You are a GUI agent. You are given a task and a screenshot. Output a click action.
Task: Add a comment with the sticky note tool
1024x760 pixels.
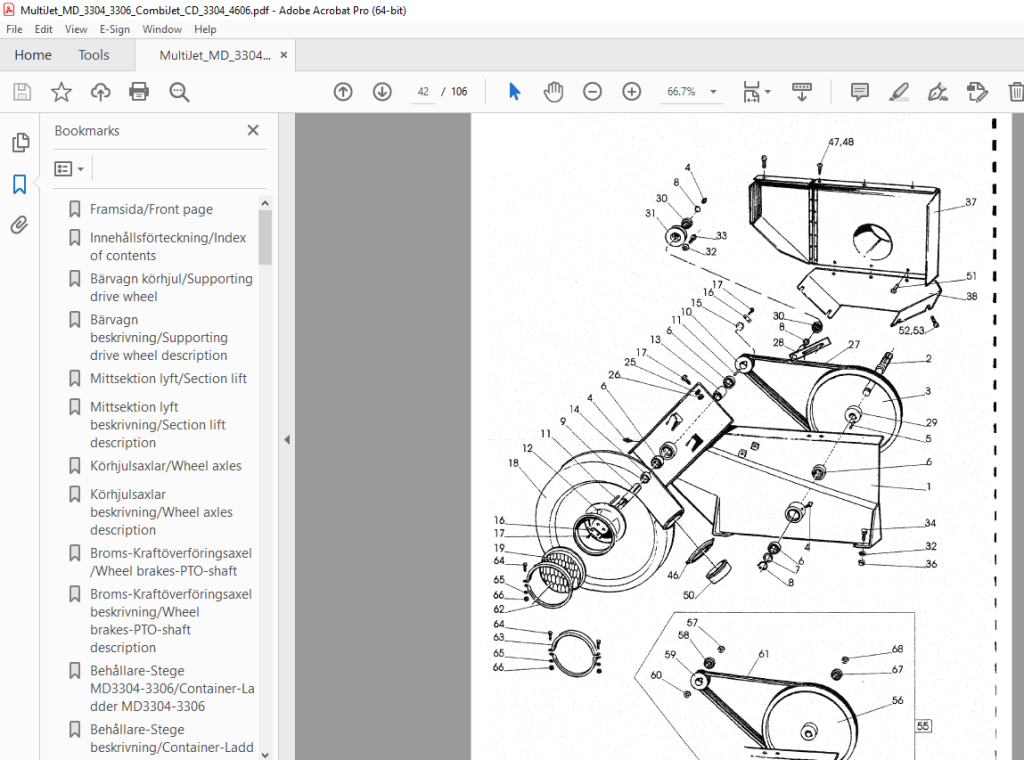point(859,92)
